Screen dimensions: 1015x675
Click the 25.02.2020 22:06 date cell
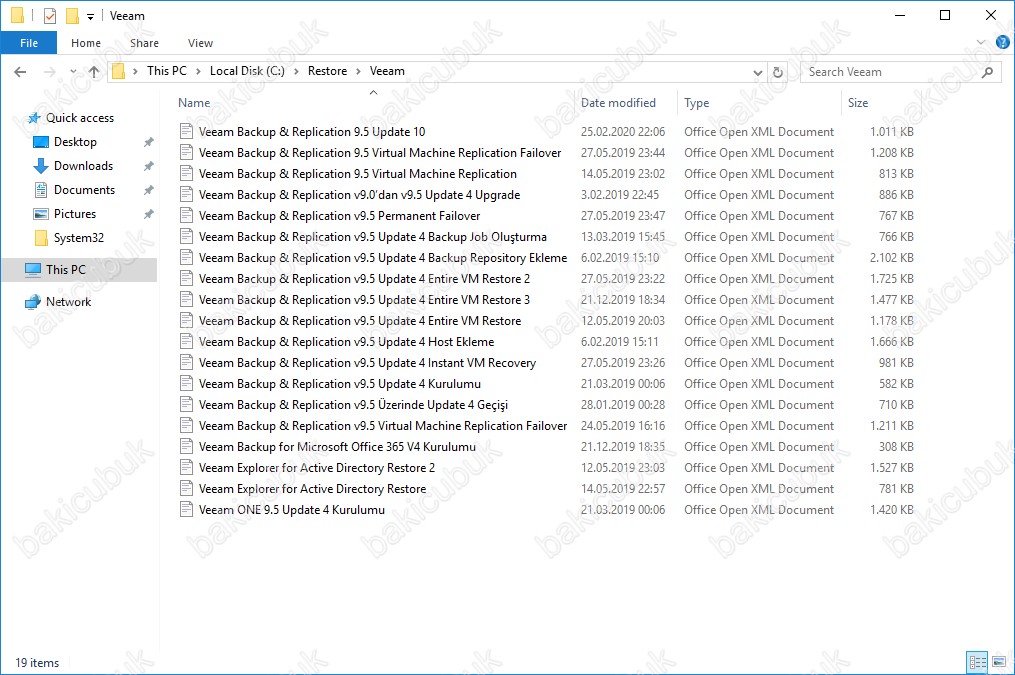[623, 131]
